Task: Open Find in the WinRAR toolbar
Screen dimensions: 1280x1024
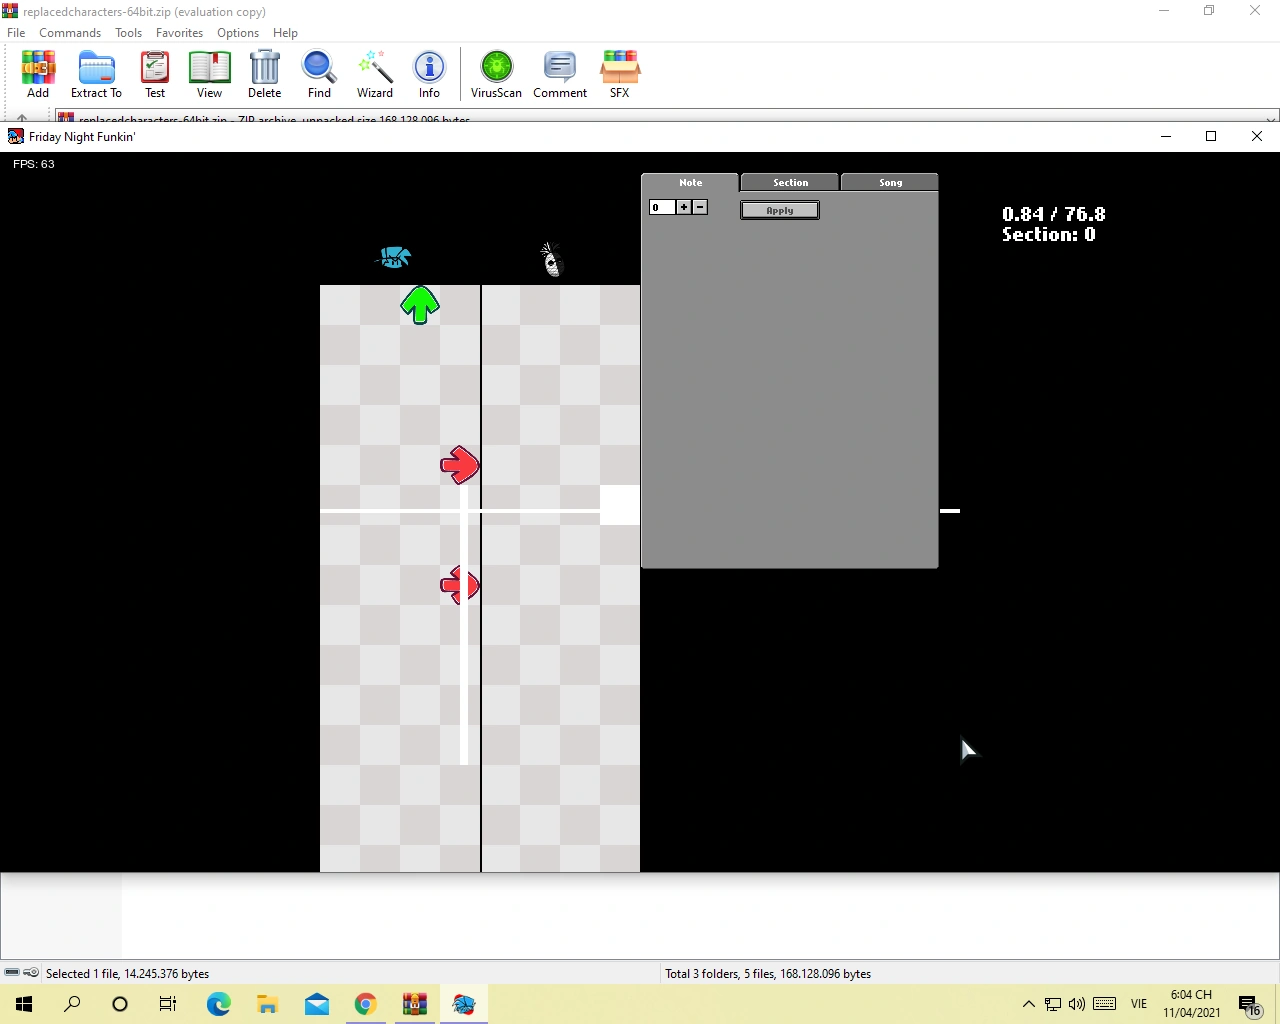Action: (x=319, y=75)
